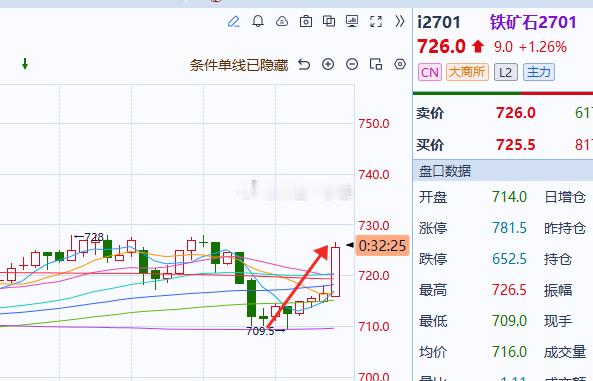Select the pencil drawing tool icon

point(234,22)
